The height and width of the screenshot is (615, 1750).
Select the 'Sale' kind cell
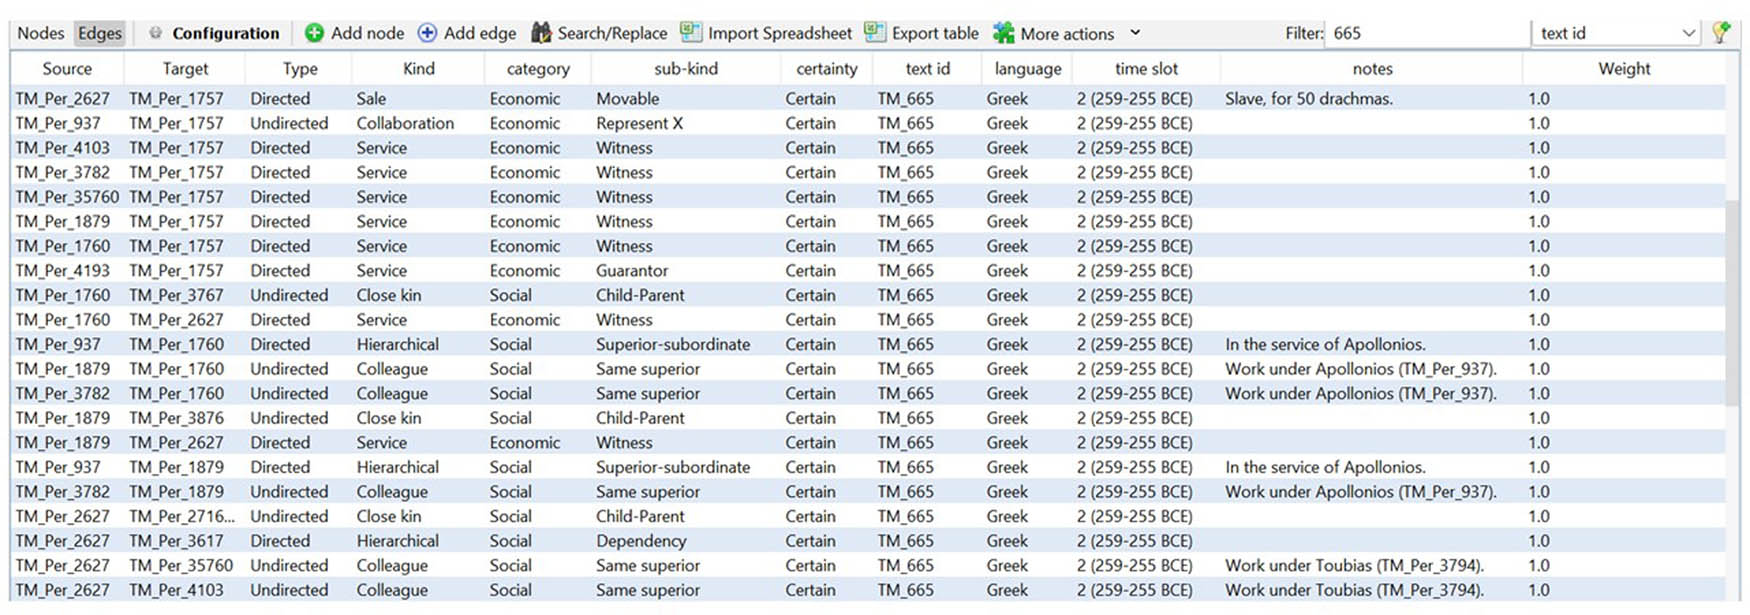371,99
